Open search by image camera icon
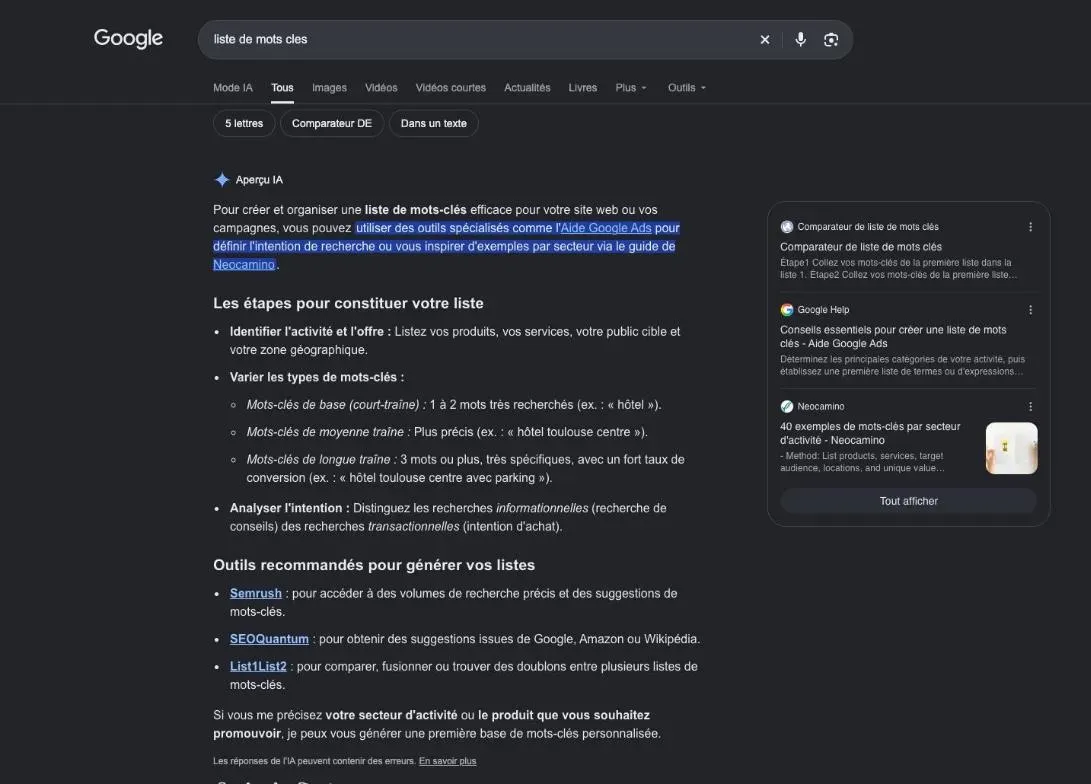1091x784 pixels. pyautogui.click(x=831, y=40)
